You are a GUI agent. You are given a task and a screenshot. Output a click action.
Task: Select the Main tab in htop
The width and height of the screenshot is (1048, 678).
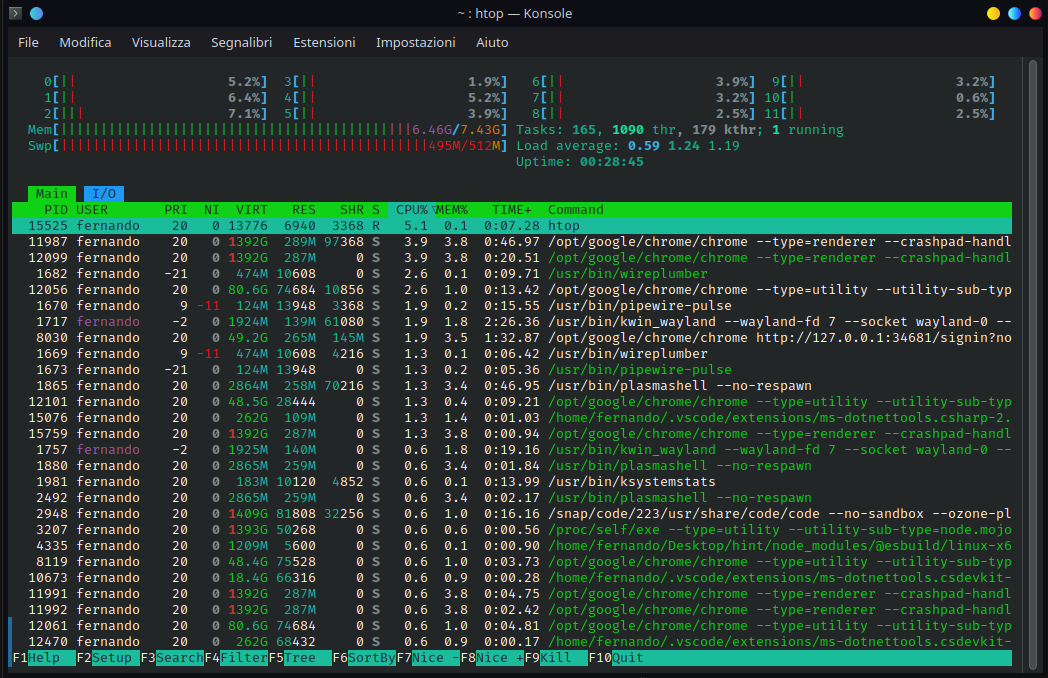click(52, 194)
